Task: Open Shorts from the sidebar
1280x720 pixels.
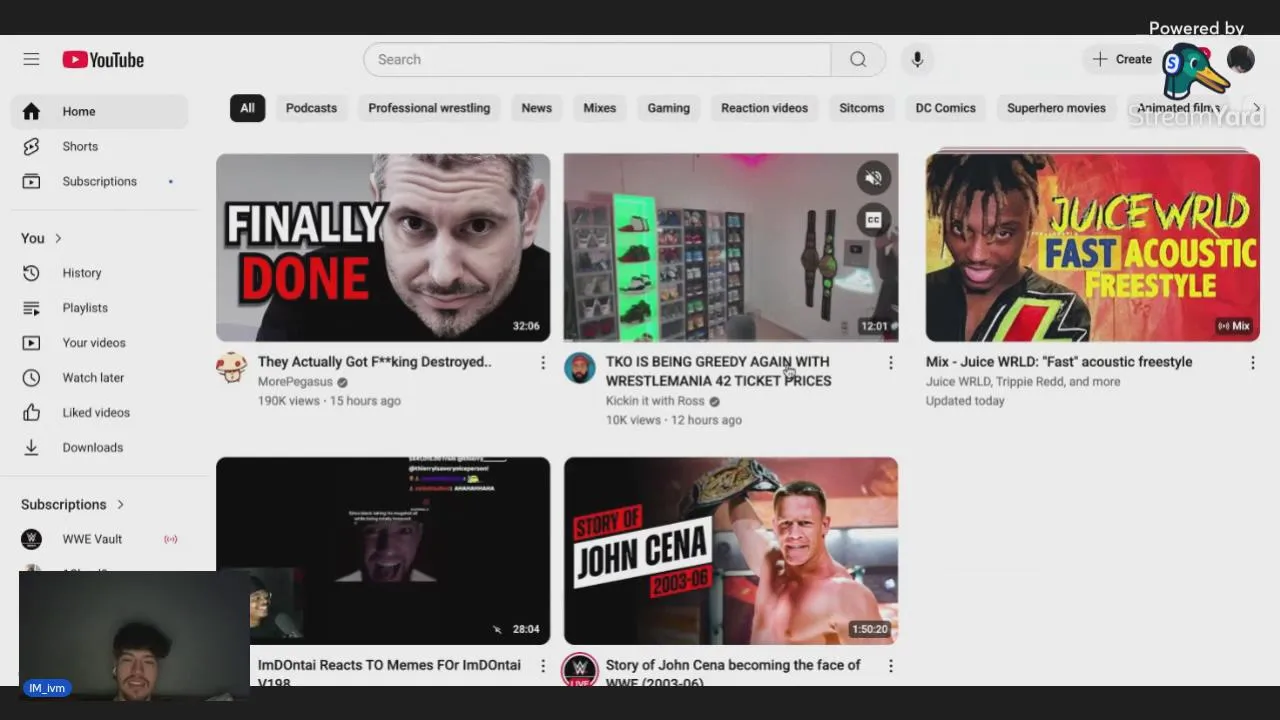Action: (x=99, y=146)
